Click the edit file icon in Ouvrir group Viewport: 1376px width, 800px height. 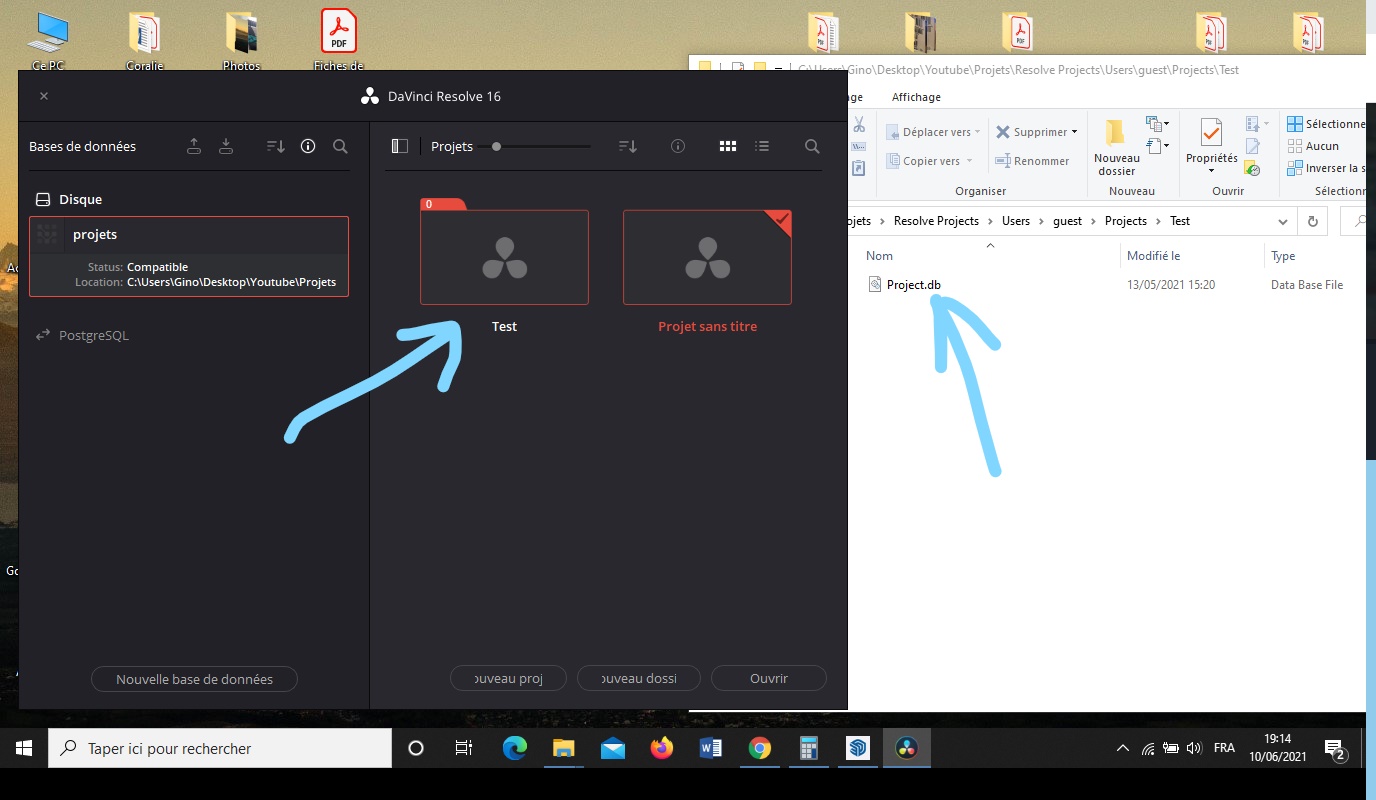tap(1252, 147)
